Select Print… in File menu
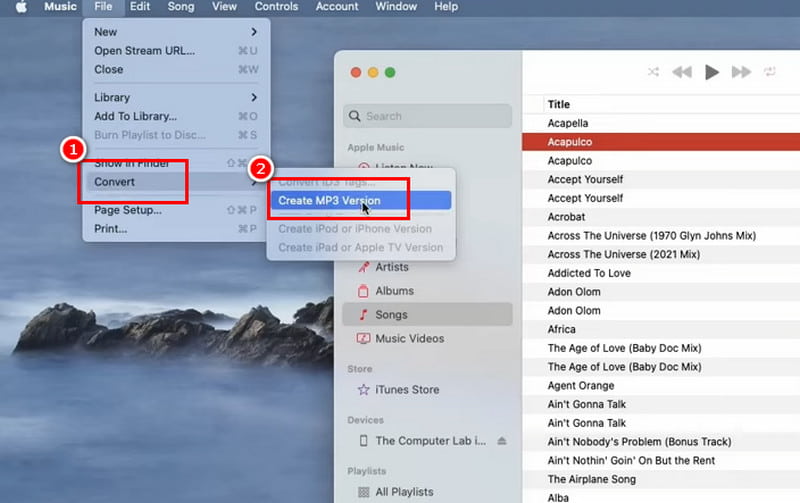 (x=176, y=229)
